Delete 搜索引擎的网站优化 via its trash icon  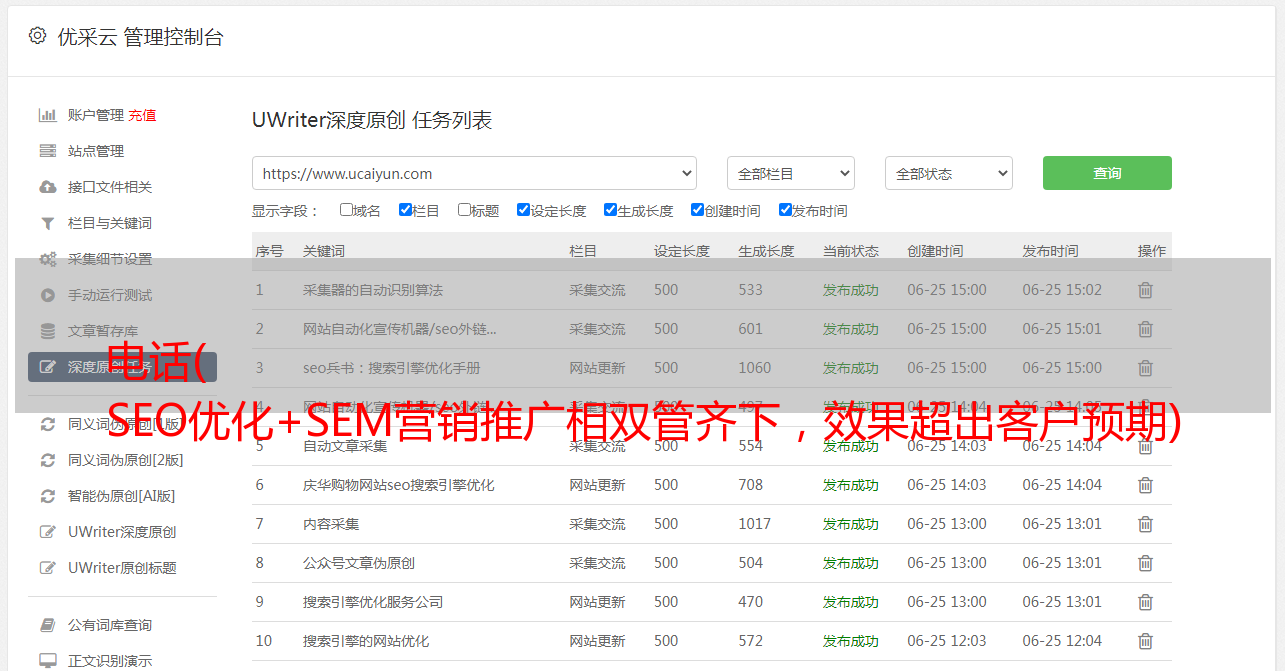(x=1145, y=641)
